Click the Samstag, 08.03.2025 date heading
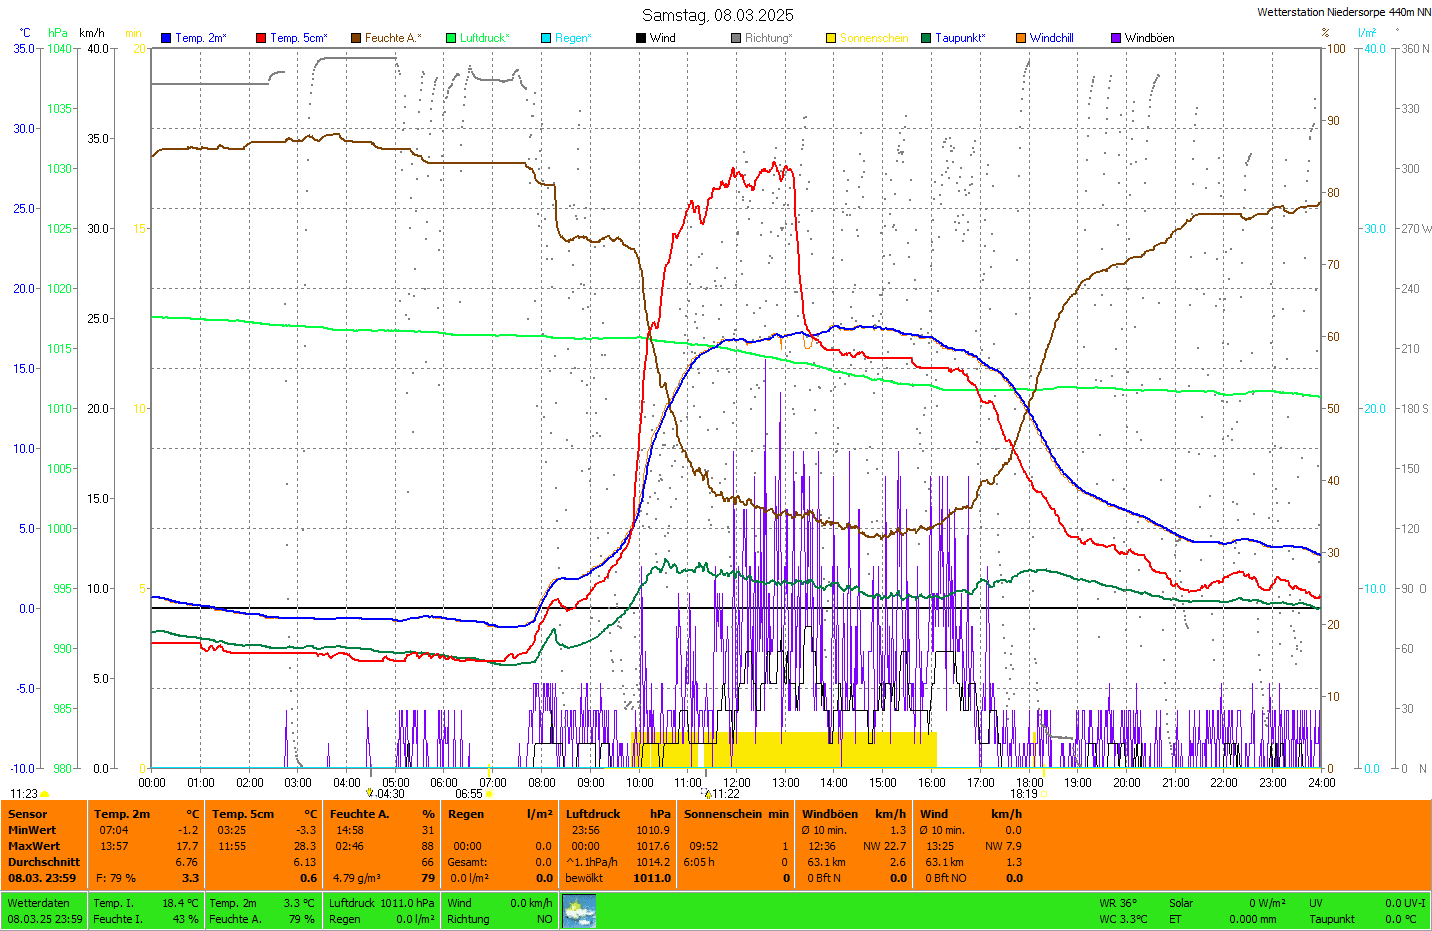Image resolution: width=1432 pixels, height=931 pixels. pyautogui.click(x=717, y=15)
